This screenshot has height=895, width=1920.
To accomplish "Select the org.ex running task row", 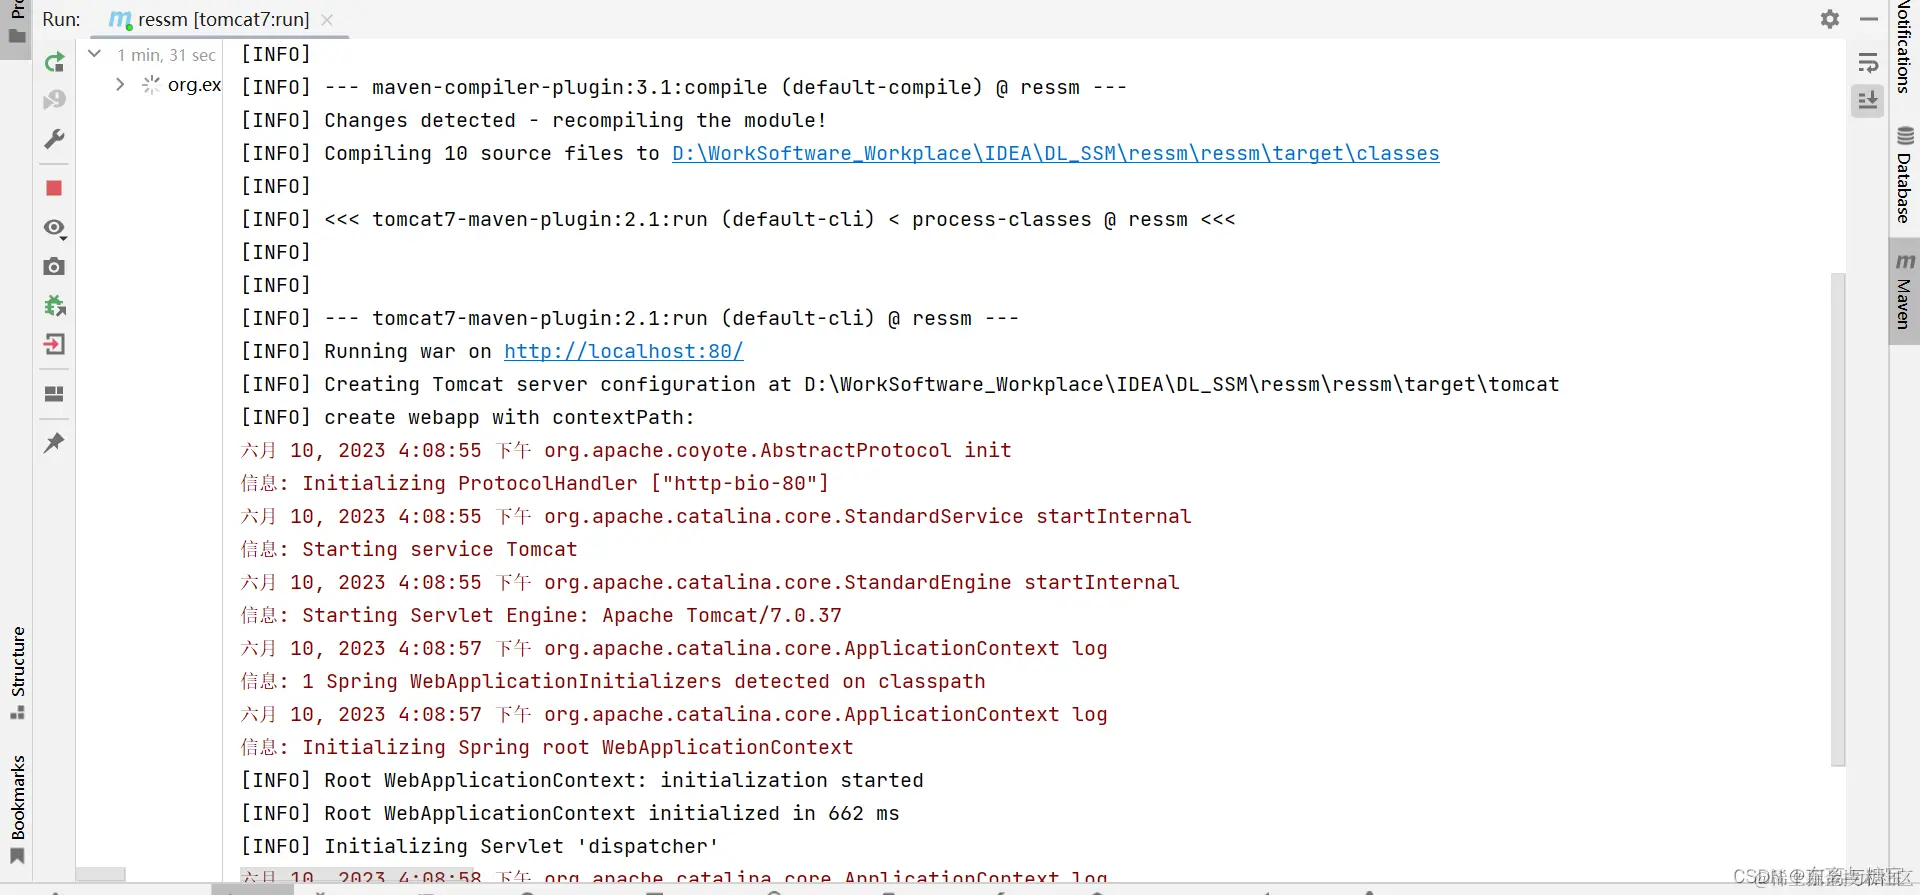I will point(180,85).
